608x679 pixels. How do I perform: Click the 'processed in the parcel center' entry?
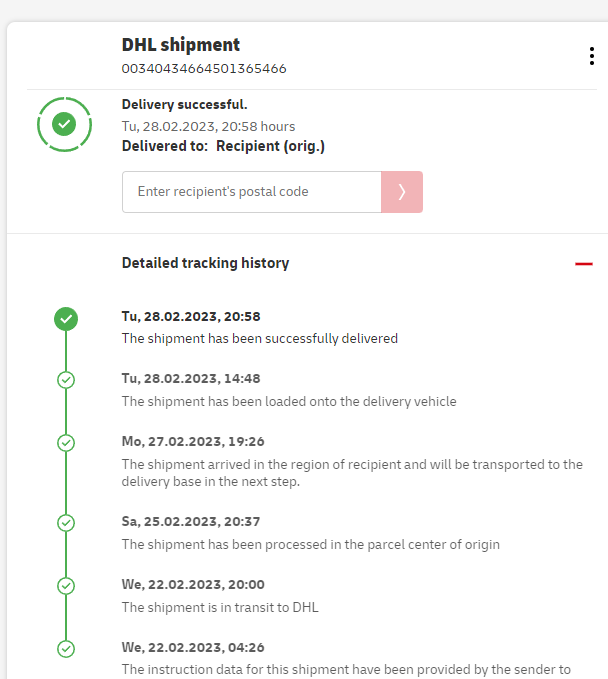point(310,544)
